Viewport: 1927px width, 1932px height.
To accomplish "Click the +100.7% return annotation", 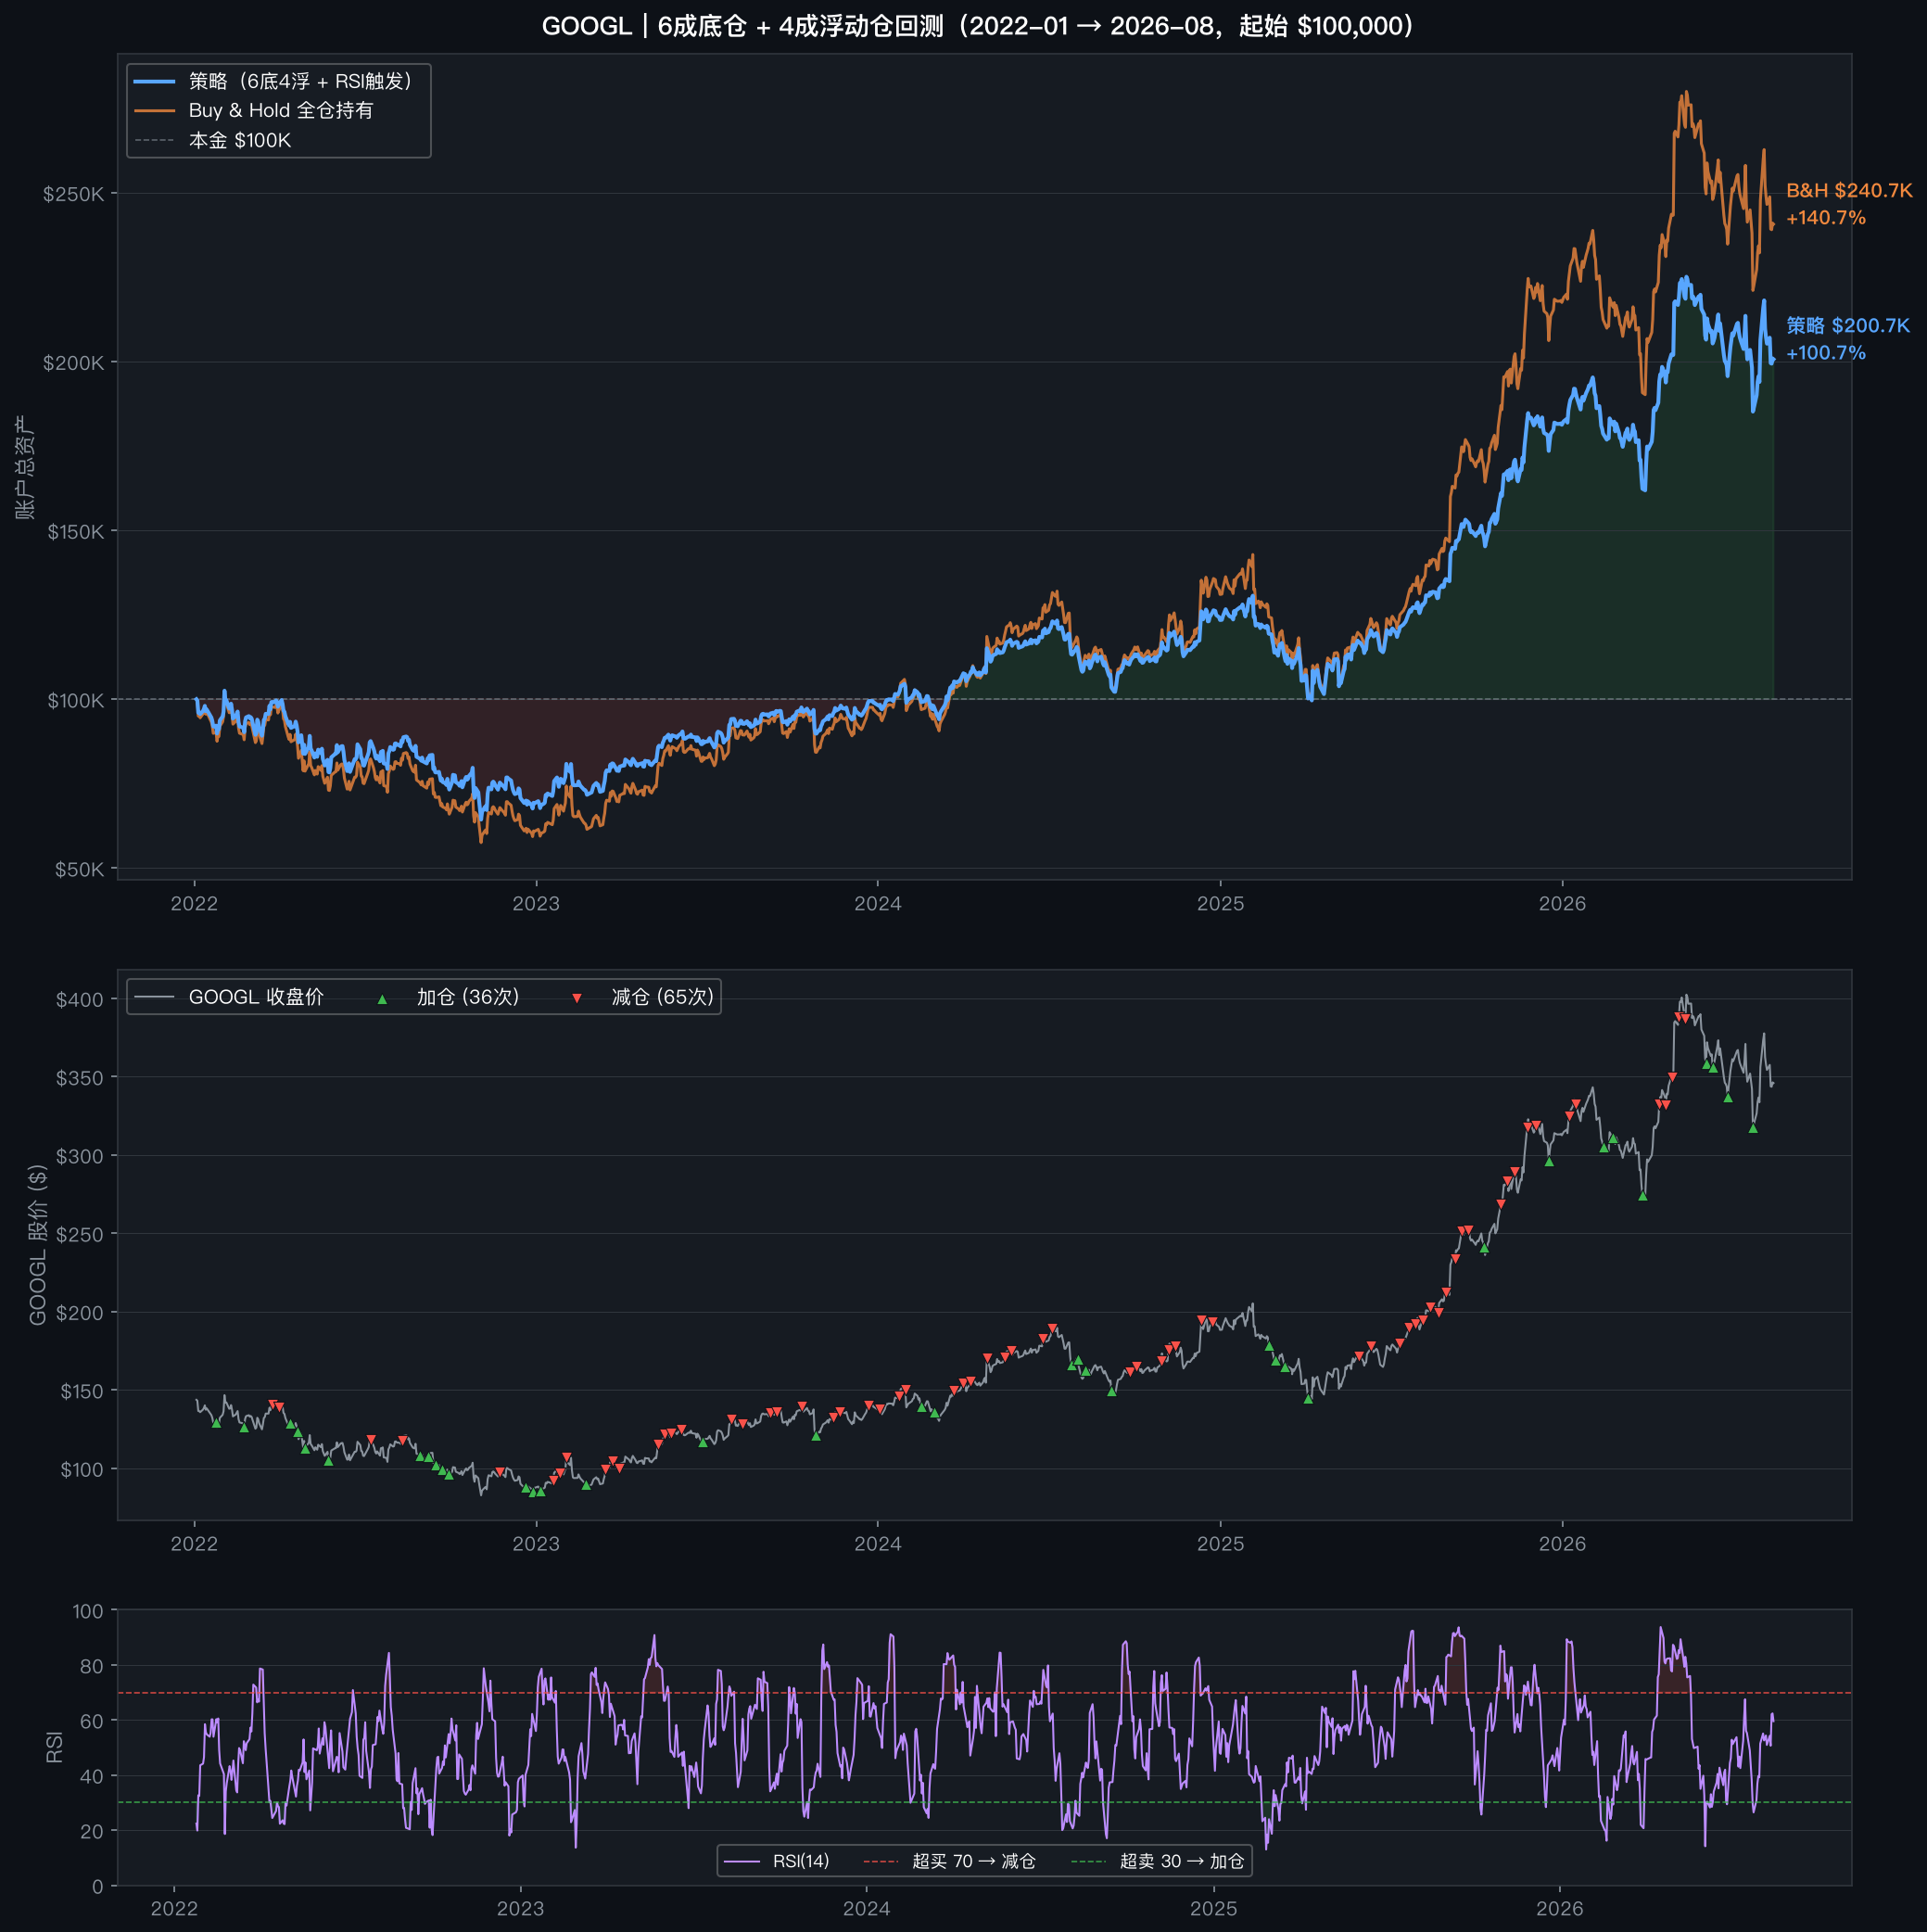I will tap(1826, 353).
